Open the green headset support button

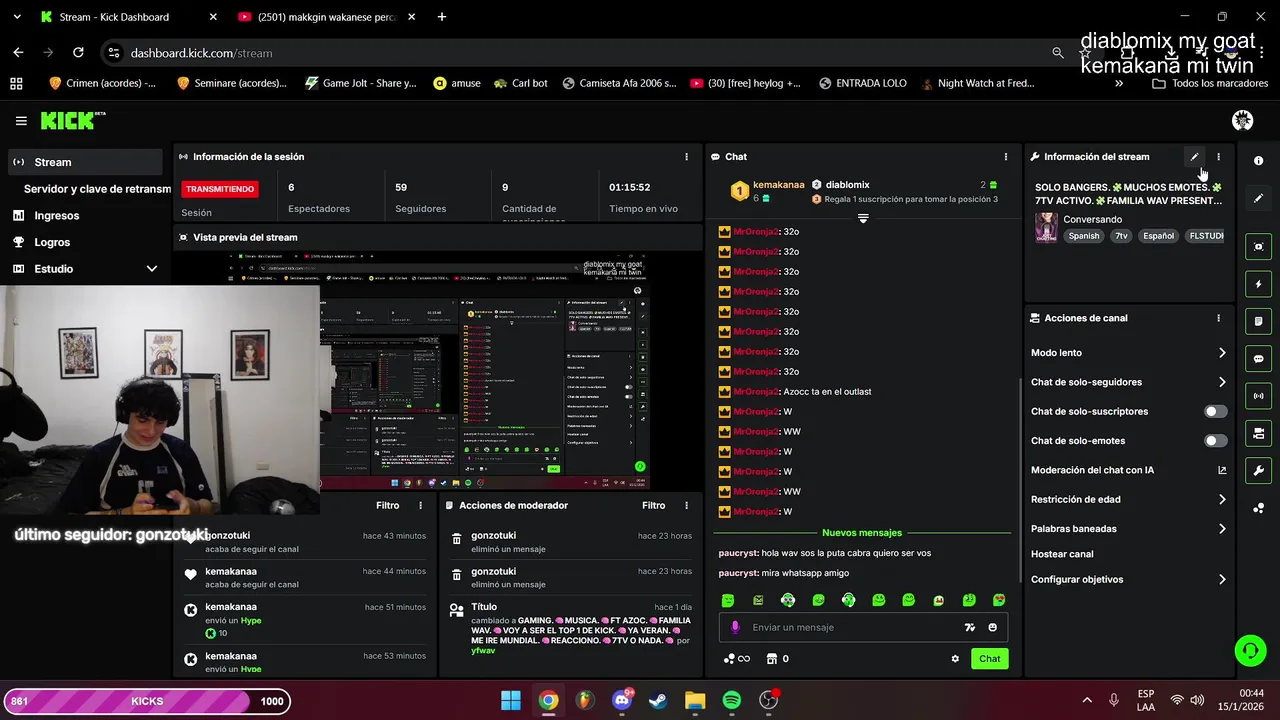pos(1250,651)
